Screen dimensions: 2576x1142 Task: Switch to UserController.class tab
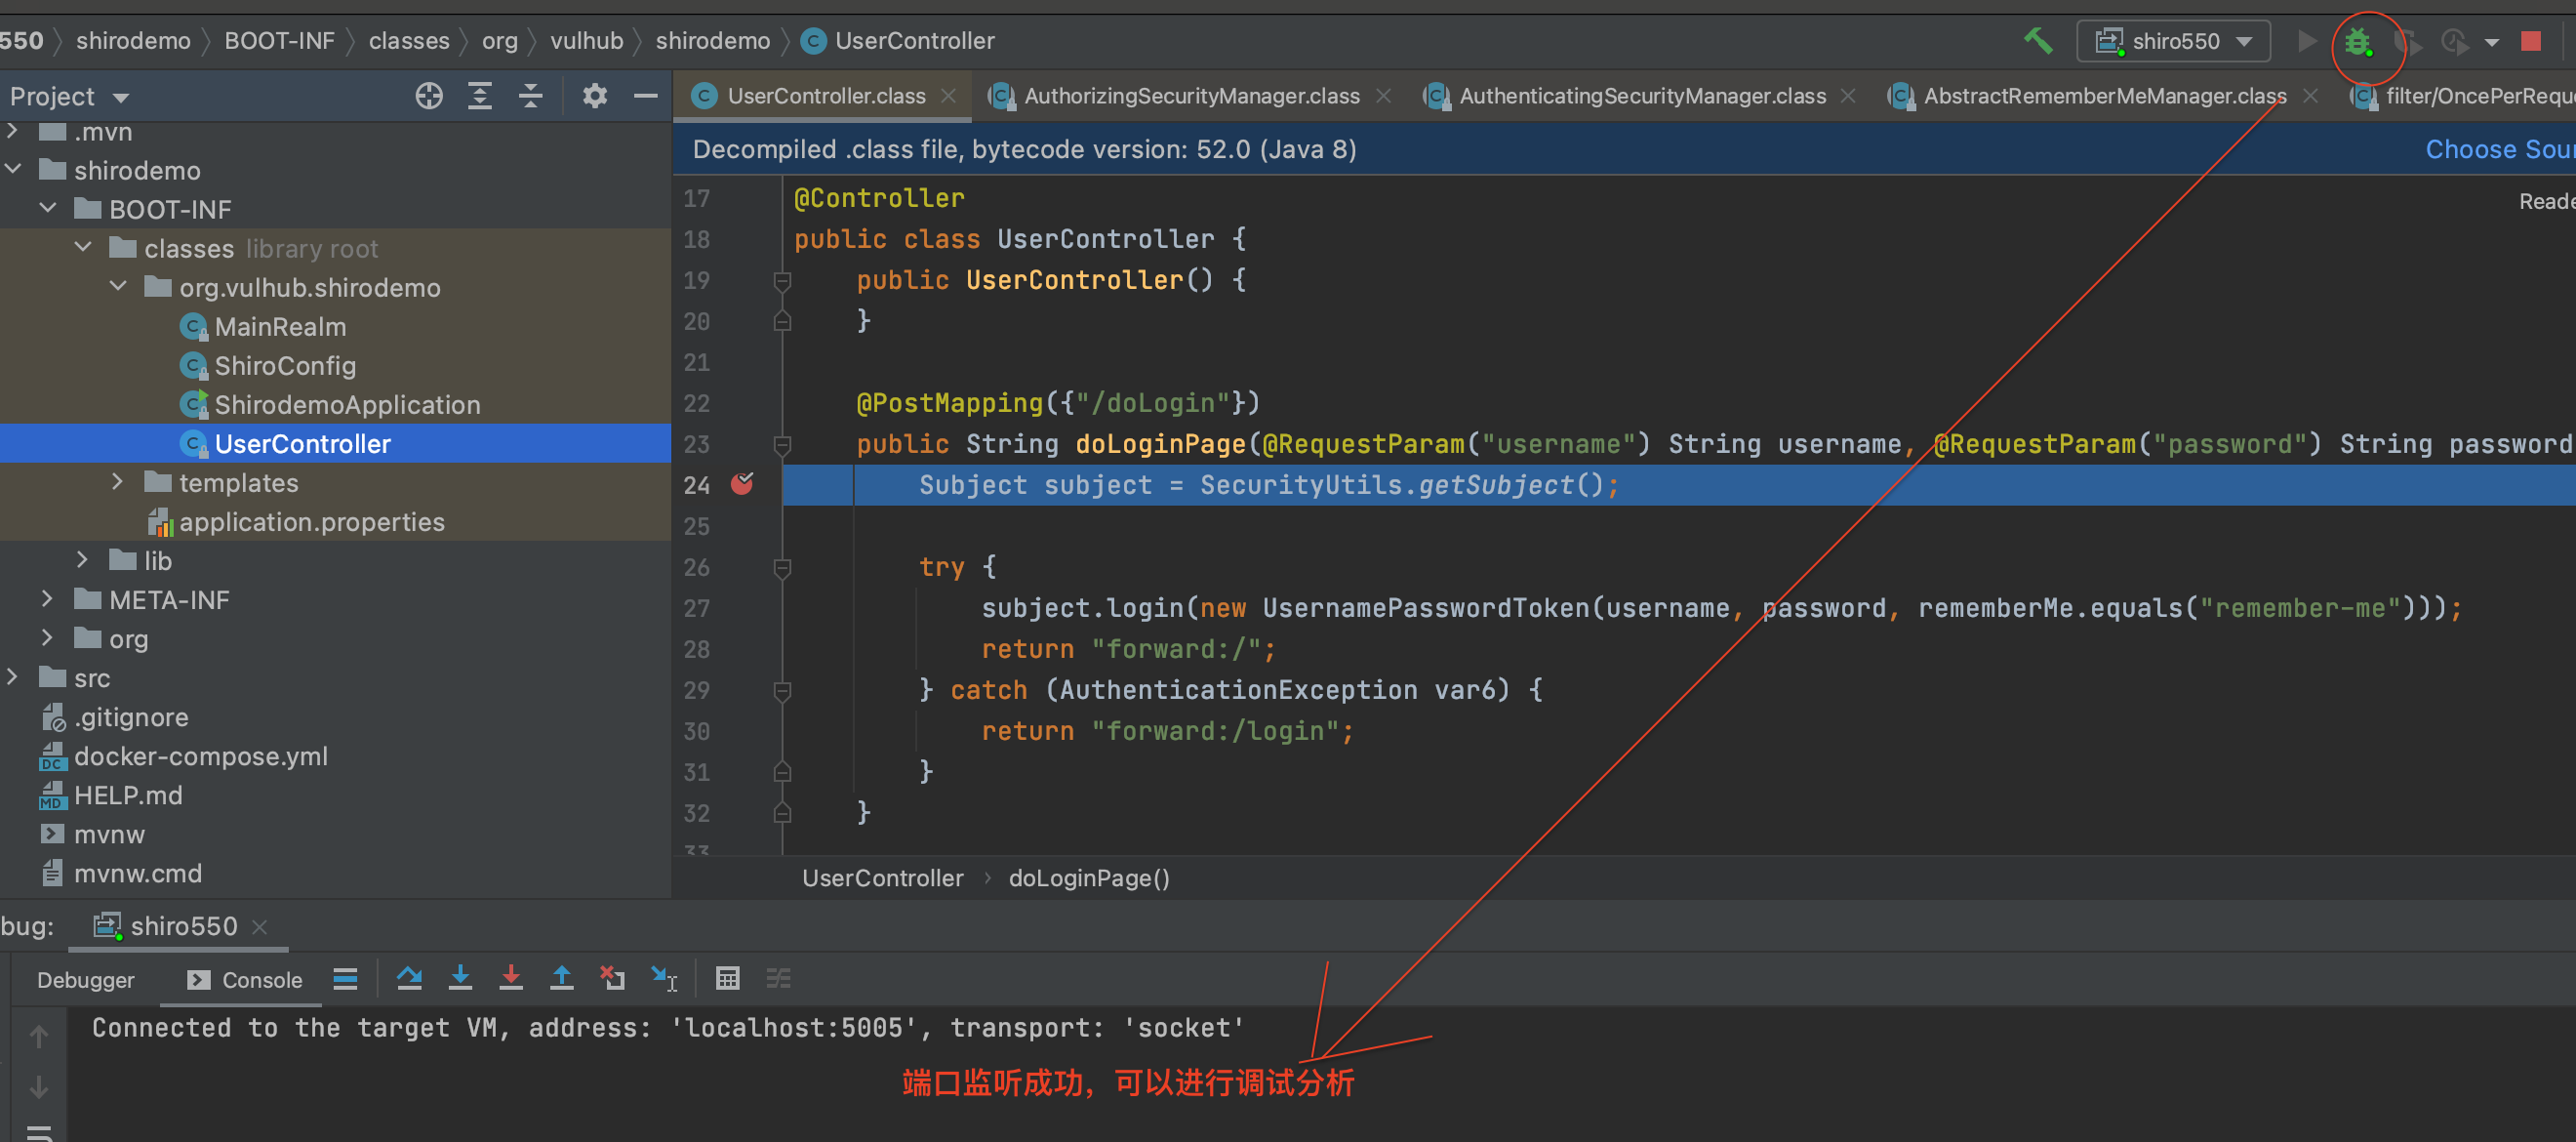pyautogui.click(x=826, y=96)
